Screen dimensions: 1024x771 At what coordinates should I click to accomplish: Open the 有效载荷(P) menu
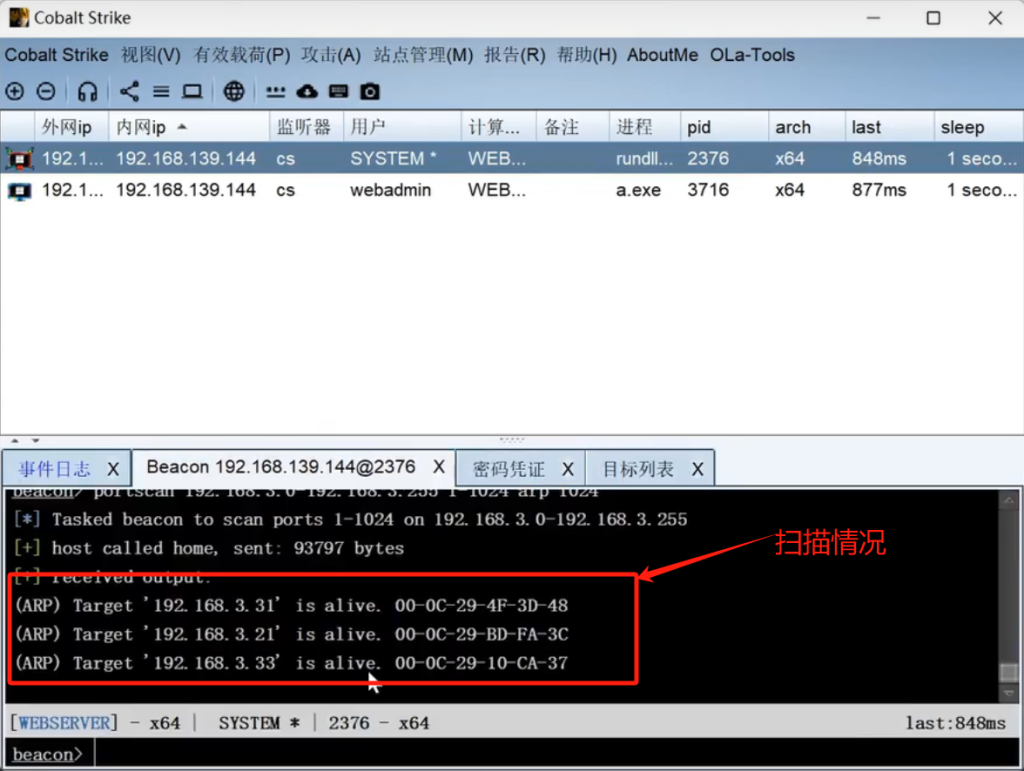point(242,55)
